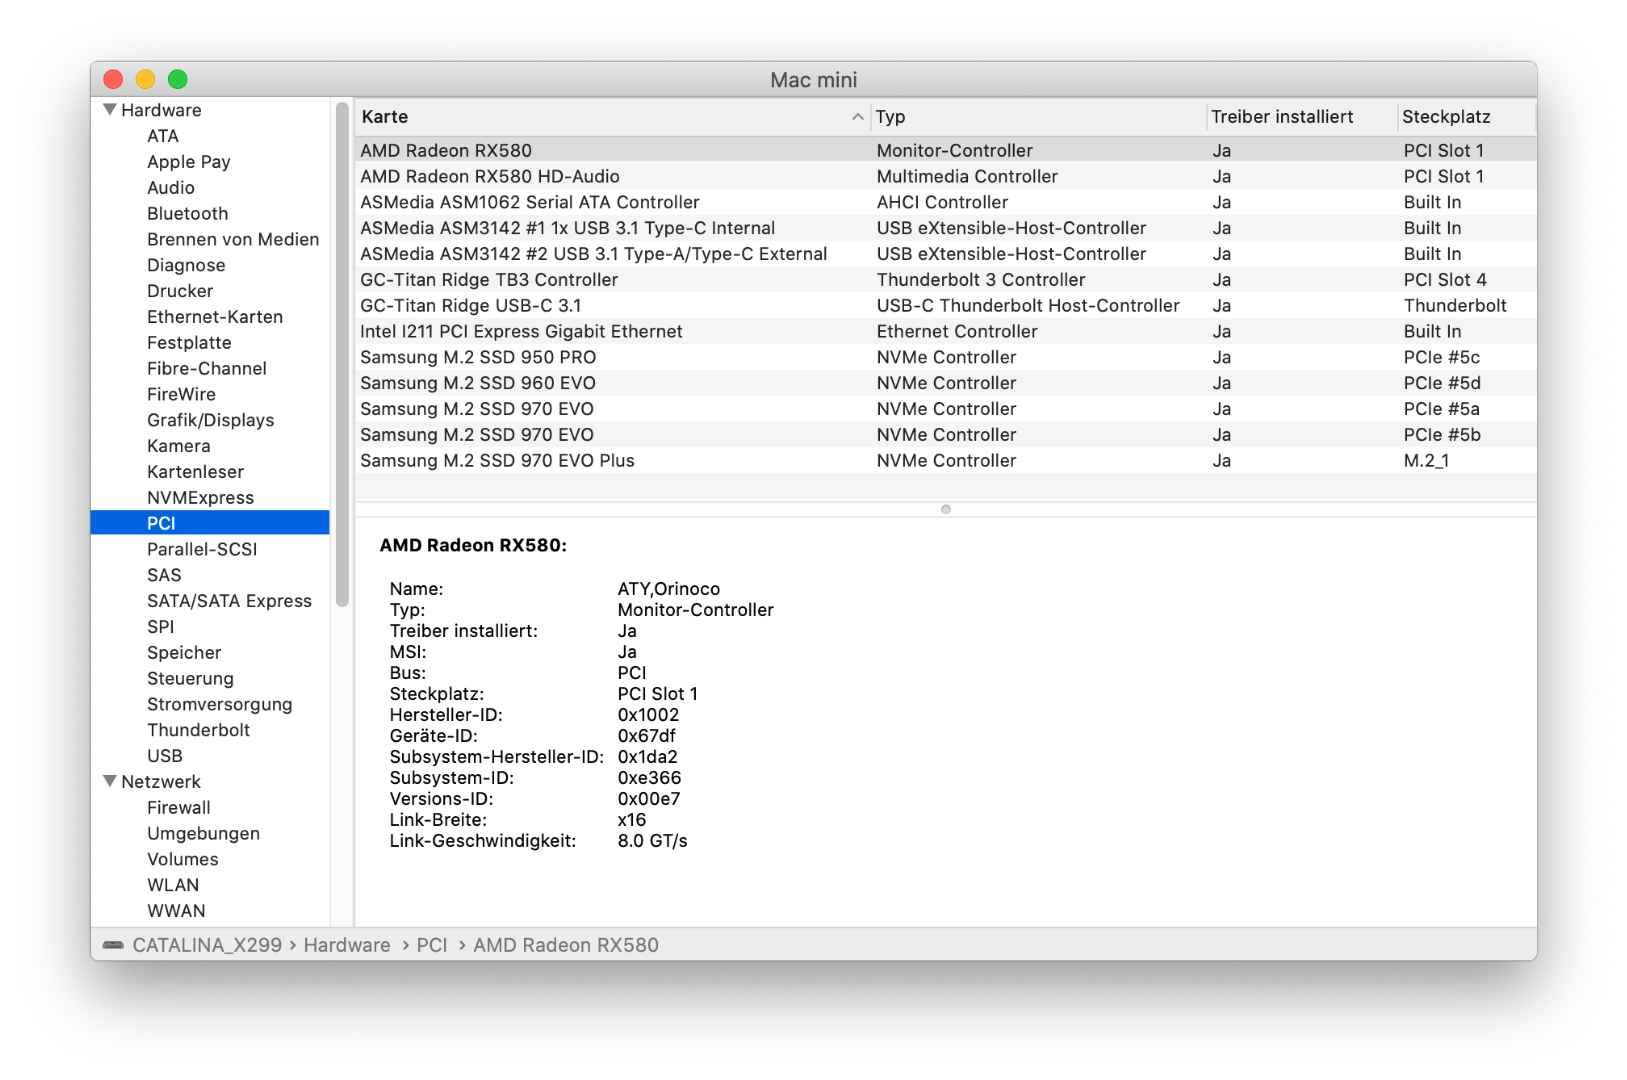Sort table by Treiber installiert column
This screenshot has width=1627, height=1080.
[1300, 117]
